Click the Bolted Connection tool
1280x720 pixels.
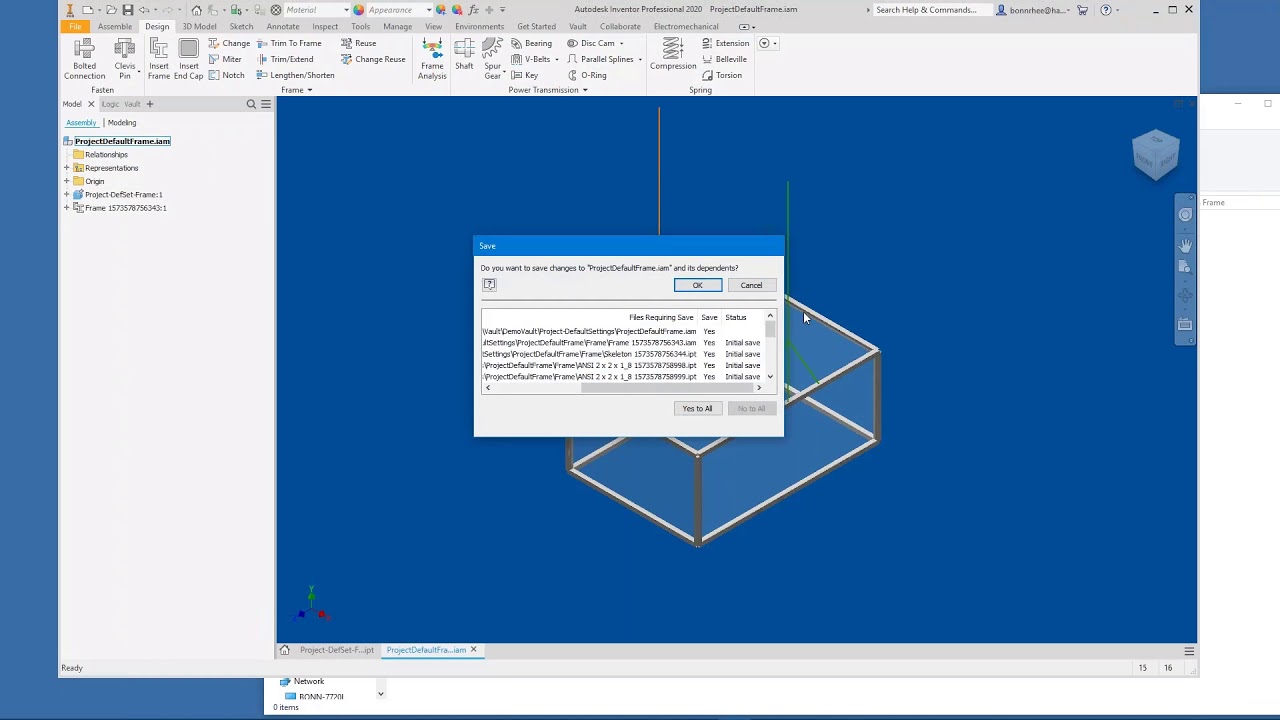[84, 59]
